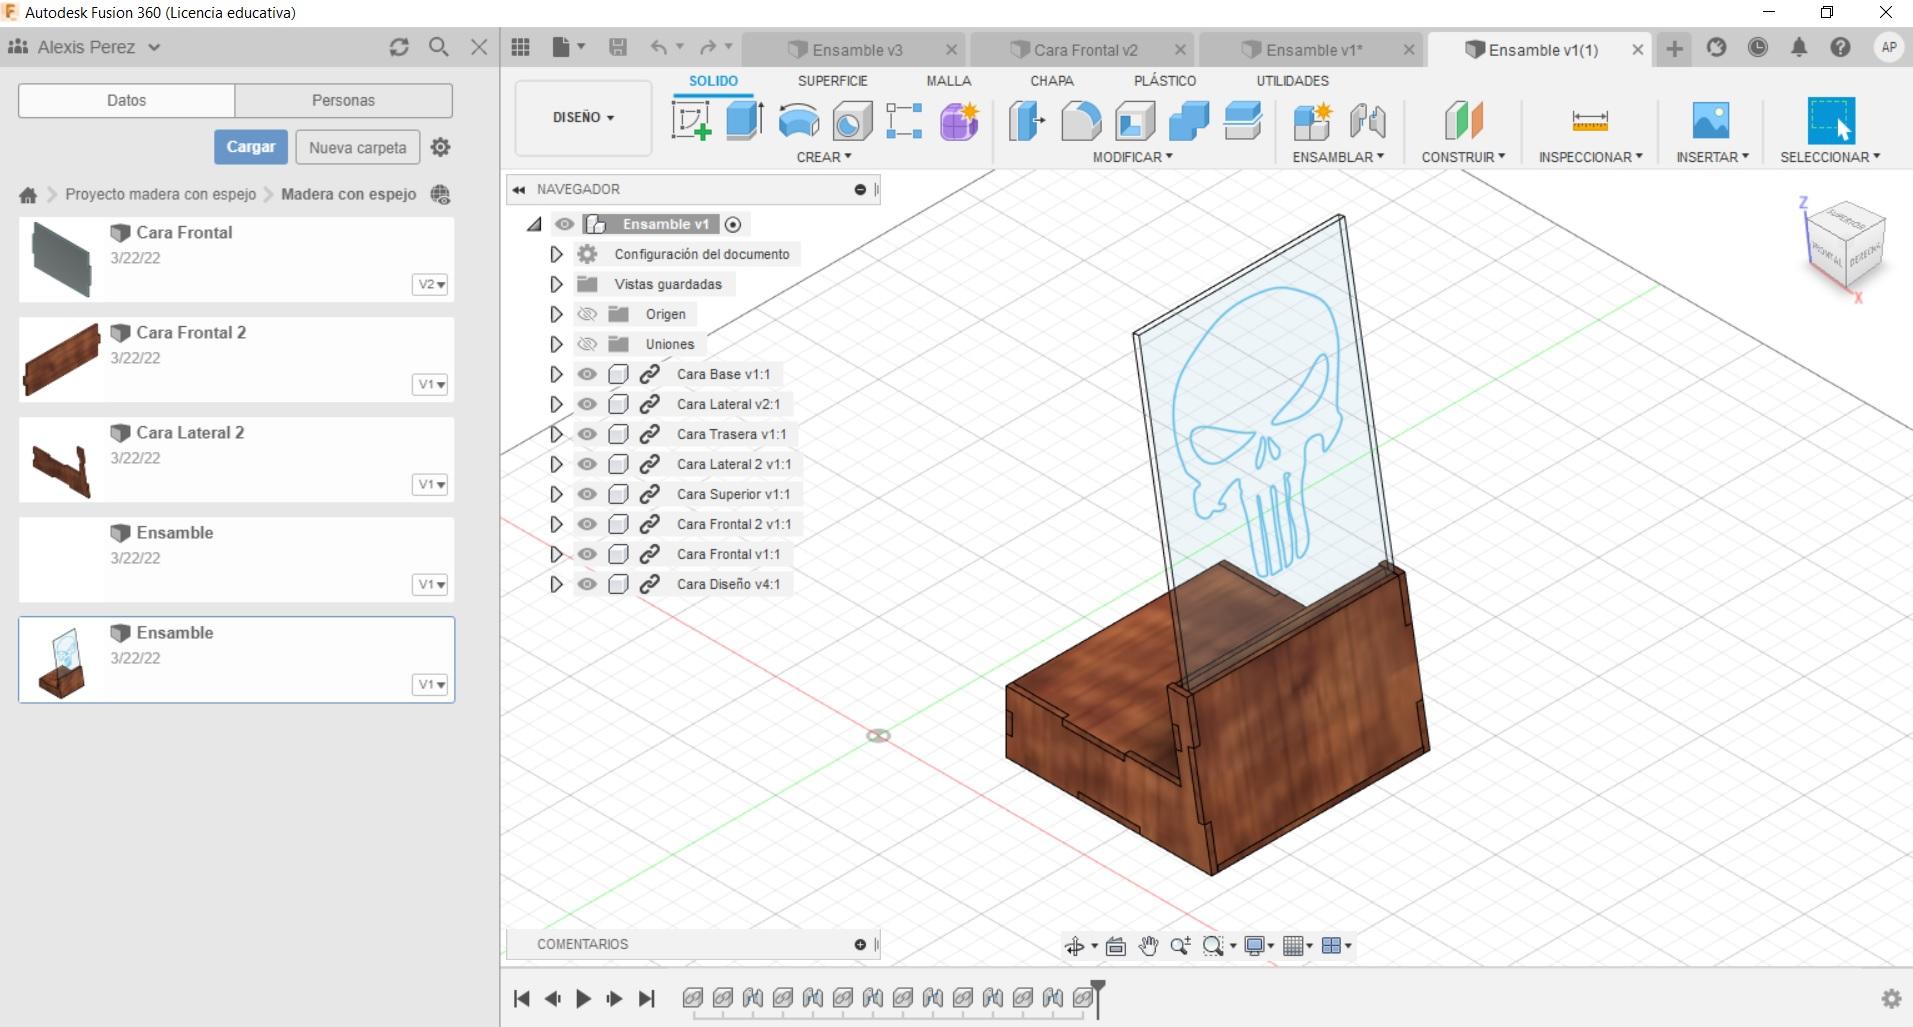
Task: Click the Press Pull modify icon
Action: click(x=1026, y=121)
